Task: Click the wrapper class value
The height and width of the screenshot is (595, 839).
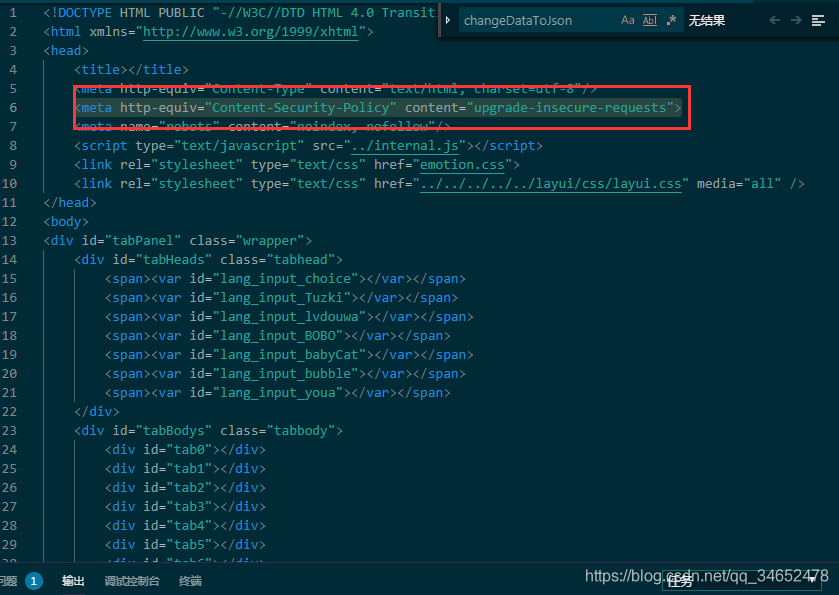Action: [x=270, y=240]
